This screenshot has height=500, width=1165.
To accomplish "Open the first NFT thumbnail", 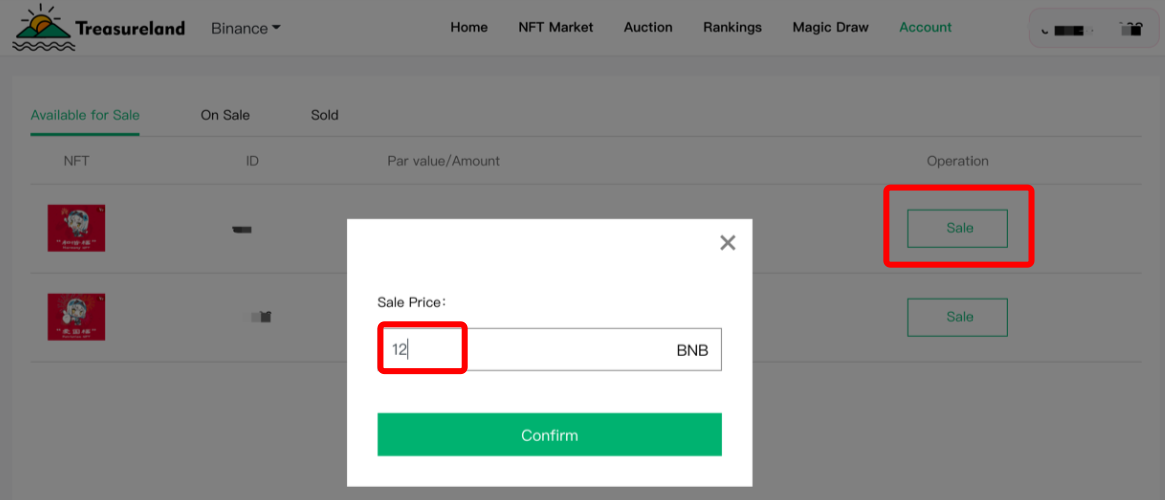I will click(76, 228).
